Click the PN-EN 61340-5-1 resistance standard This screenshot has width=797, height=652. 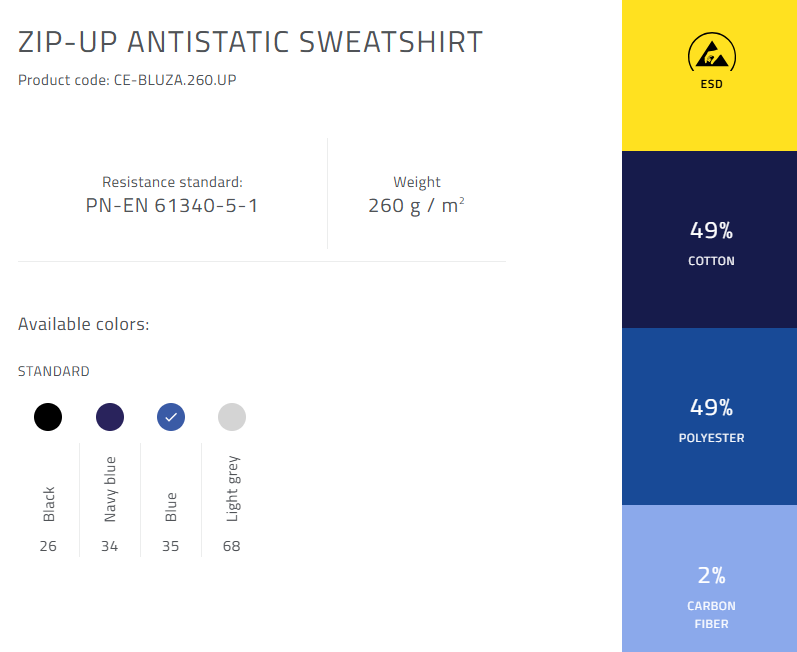tap(172, 206)
